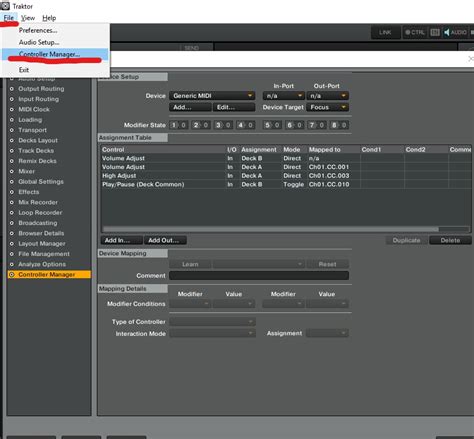
Task: Click the AUDIO speaker indicator in the header
Action: tap(455, 32)
